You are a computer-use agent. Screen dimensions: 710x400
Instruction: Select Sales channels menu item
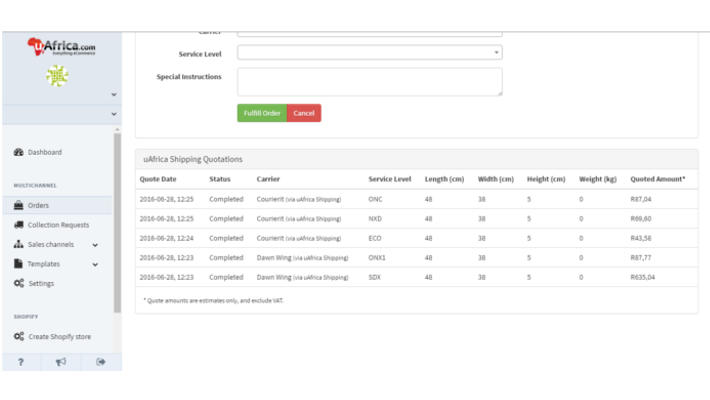(x=51, y=244)
